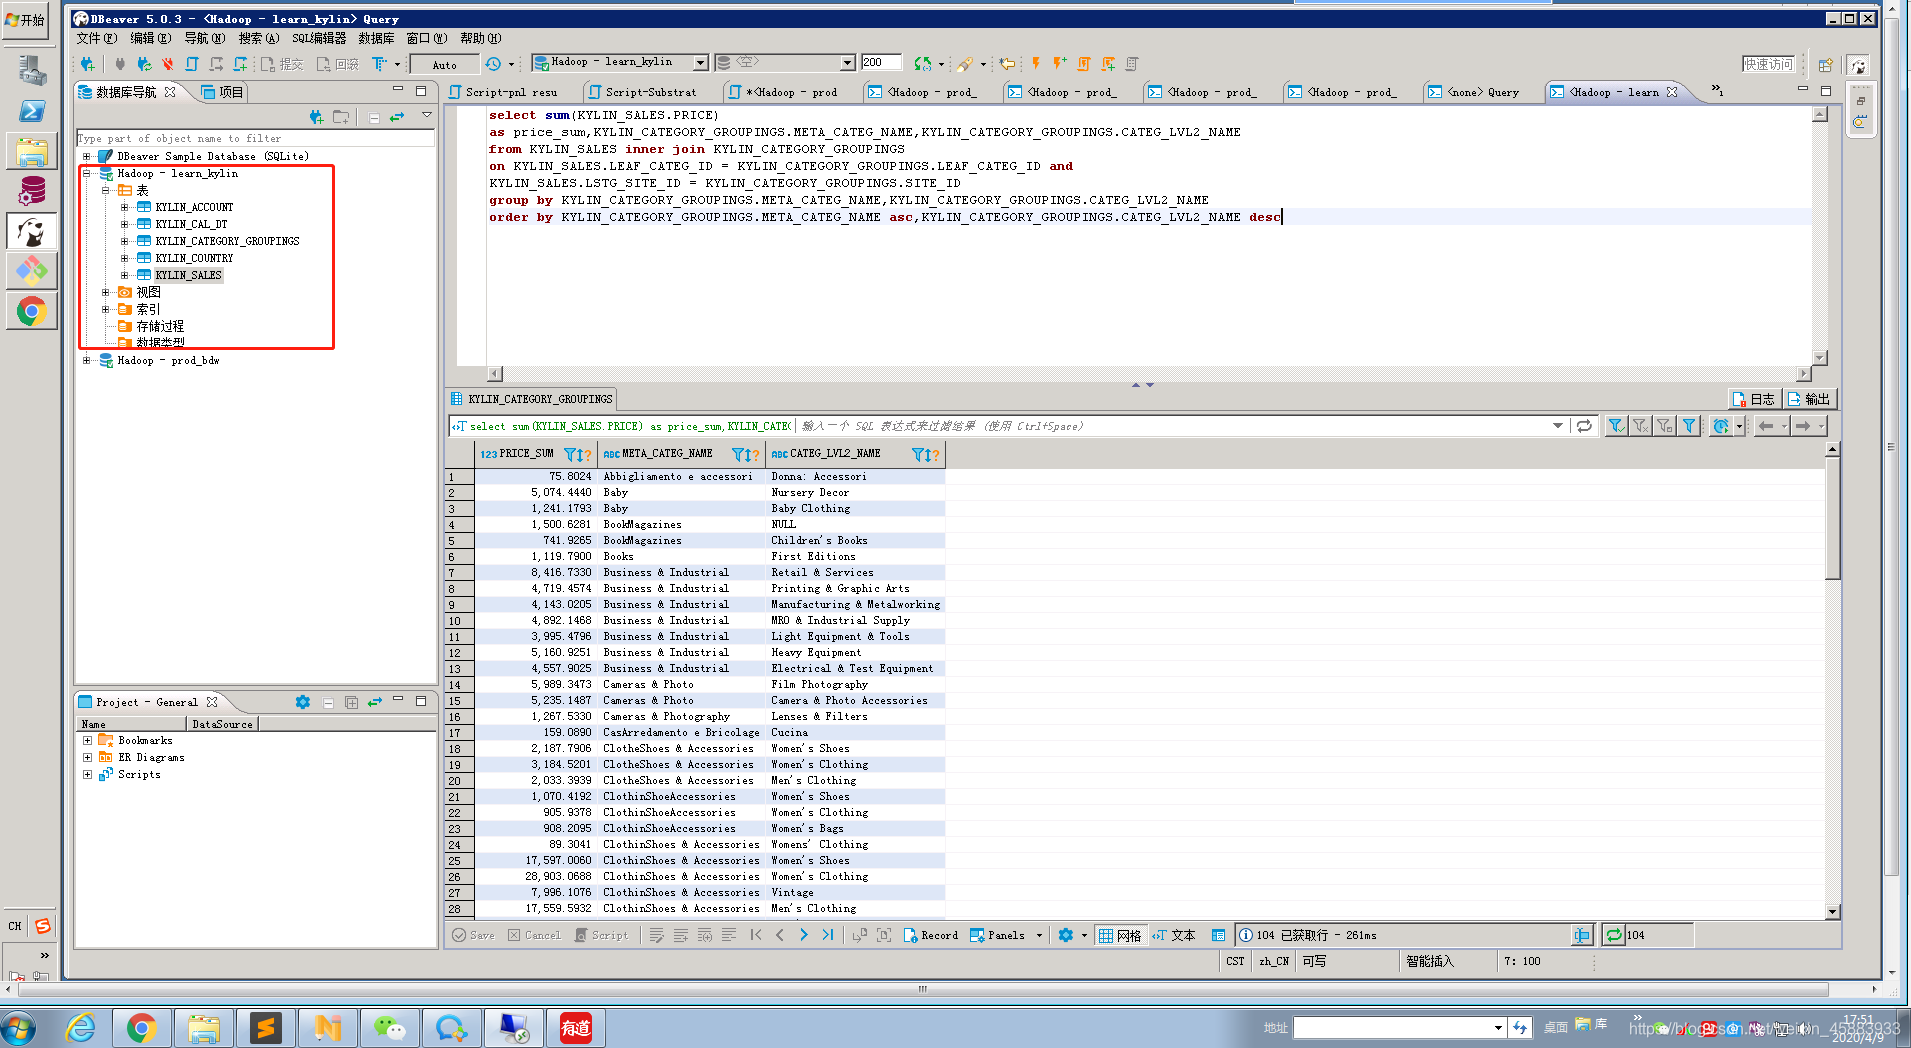Click the 日志 log button
The height and width of the screenshot is (1048, 1911).
1754,399
